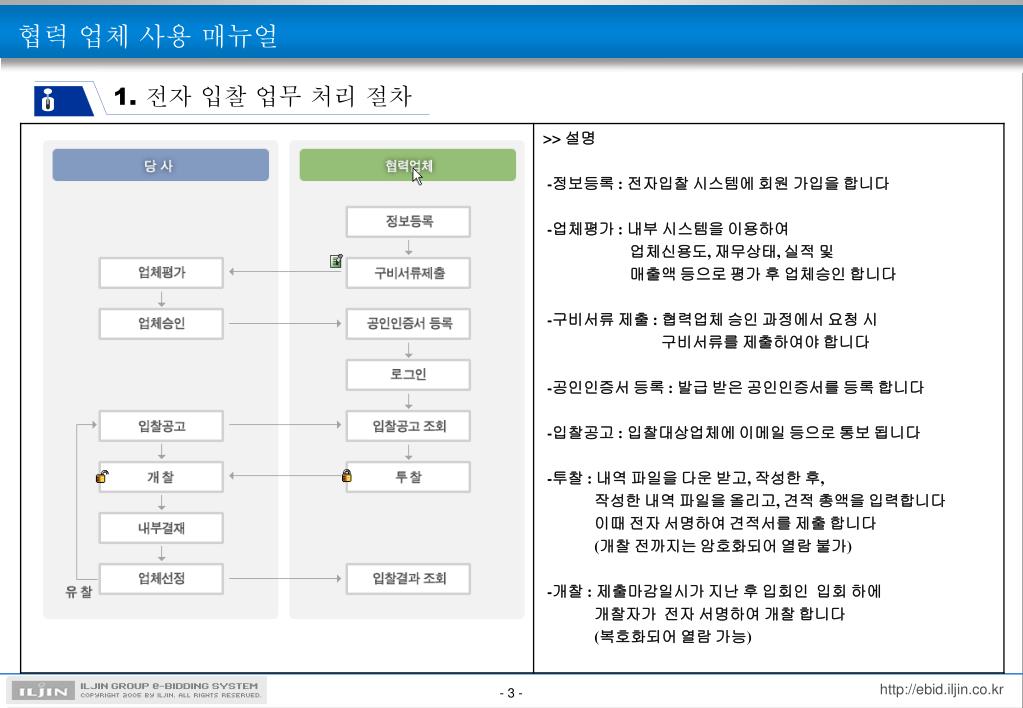
Task: Click the 내부결재 flow box
Action: tap(161, 528)
